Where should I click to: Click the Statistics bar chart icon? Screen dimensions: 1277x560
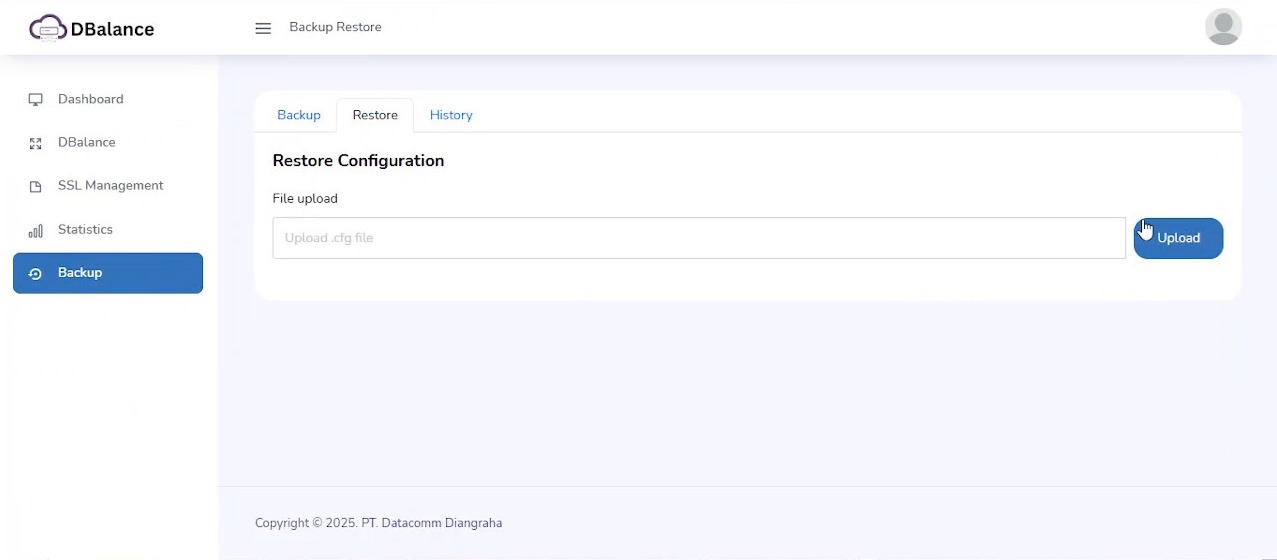[x=36, y=231]
